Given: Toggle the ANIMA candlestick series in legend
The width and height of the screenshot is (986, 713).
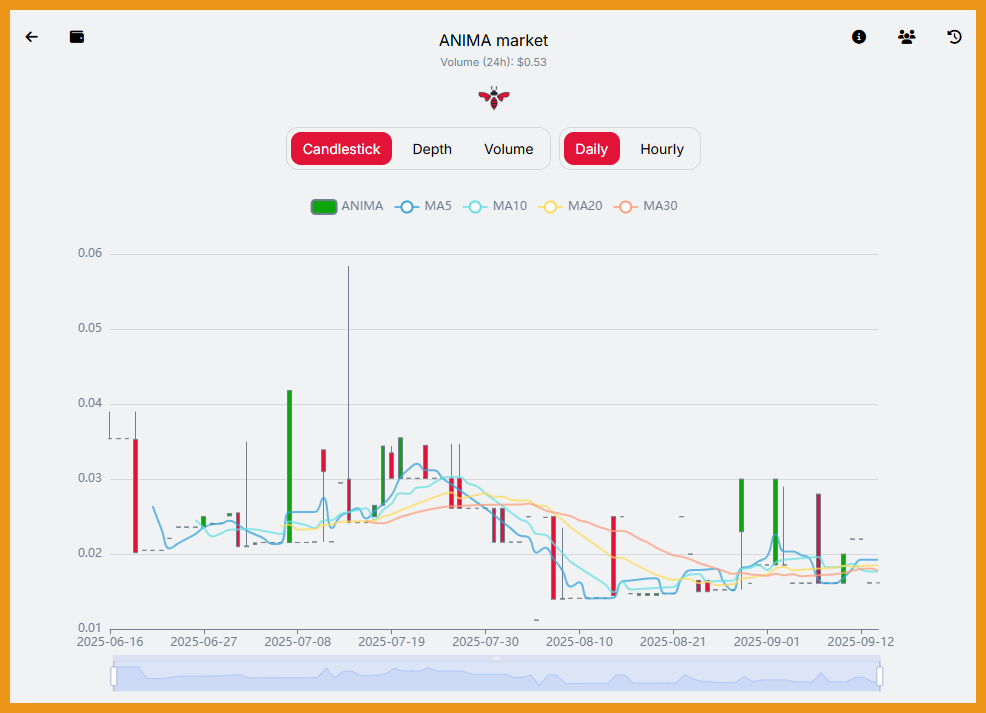Looking at the screenshot, I should pyautogui.click(x=347, y=207).
